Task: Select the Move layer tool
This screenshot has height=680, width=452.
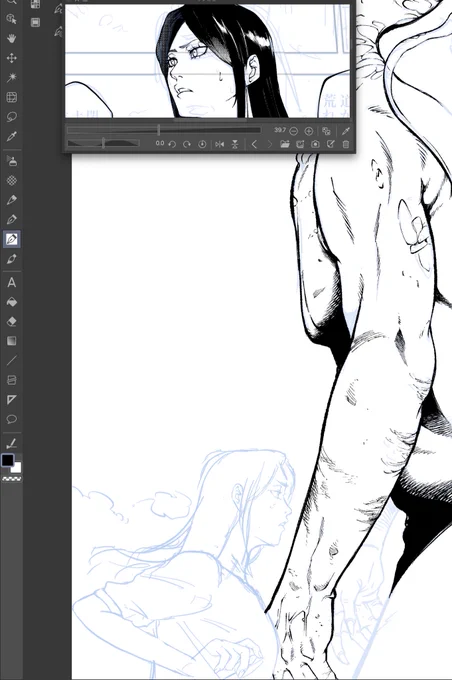Action: (12, 58)
